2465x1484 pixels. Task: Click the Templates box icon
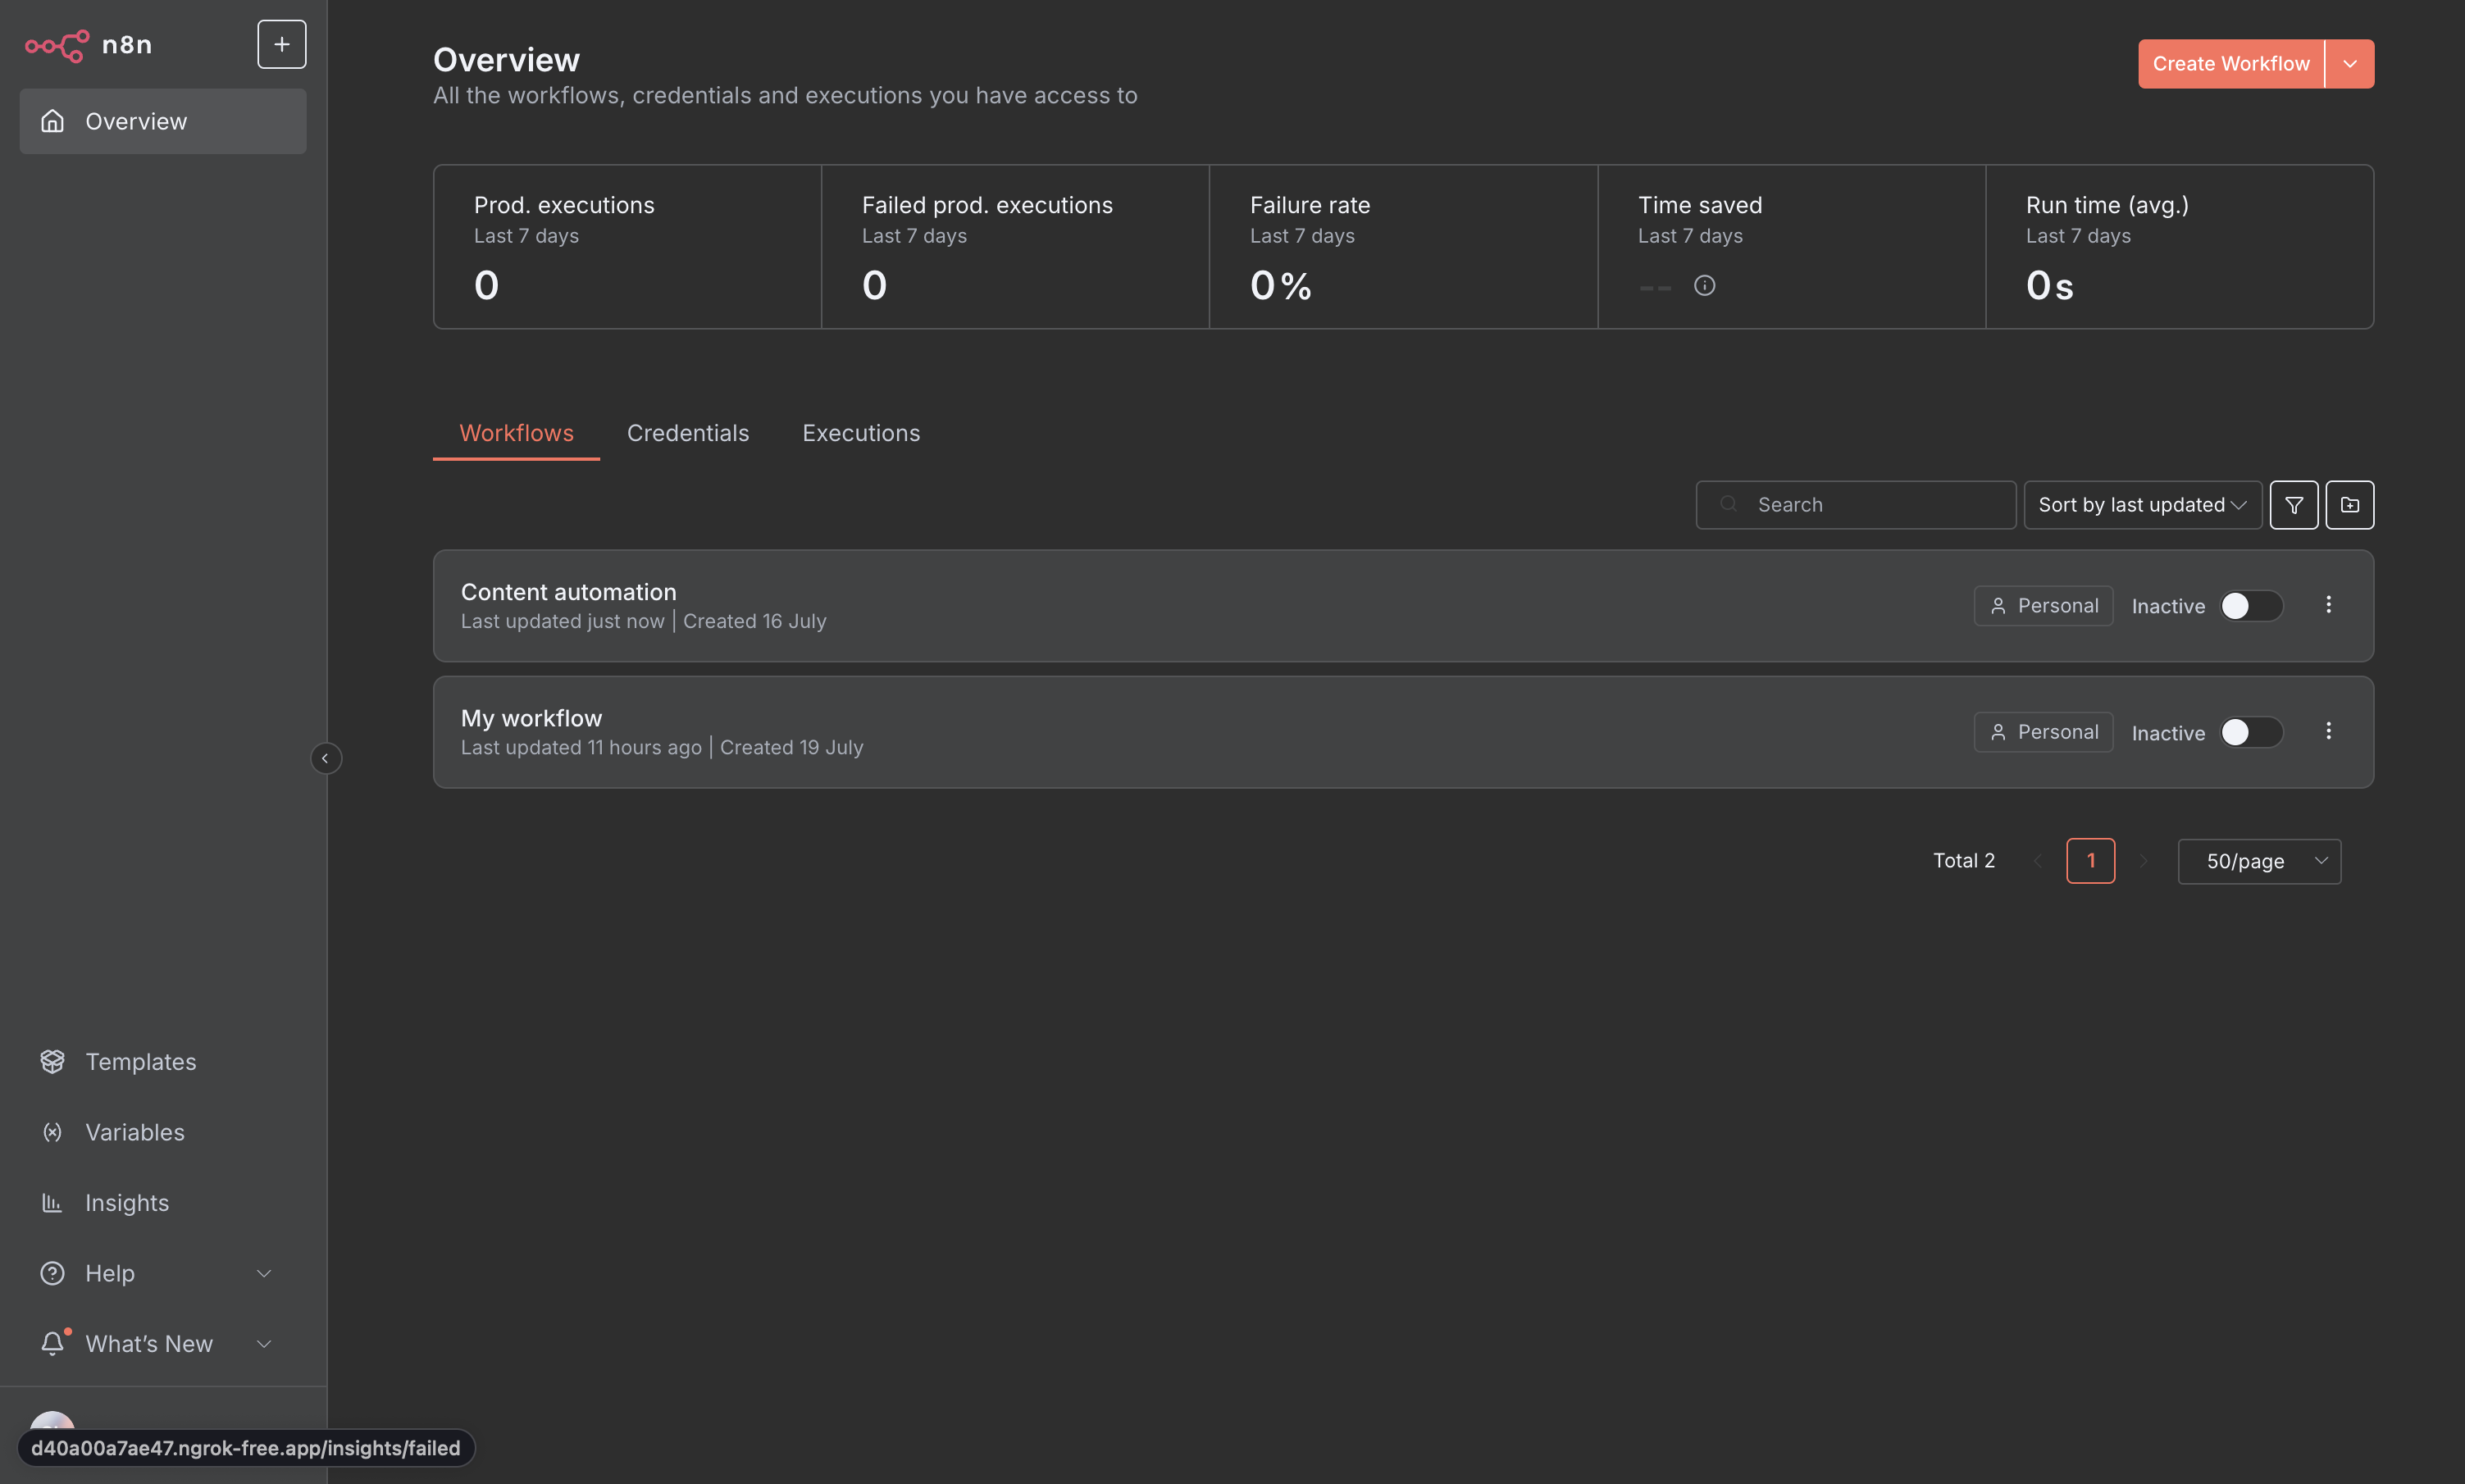coord(52,1061)
